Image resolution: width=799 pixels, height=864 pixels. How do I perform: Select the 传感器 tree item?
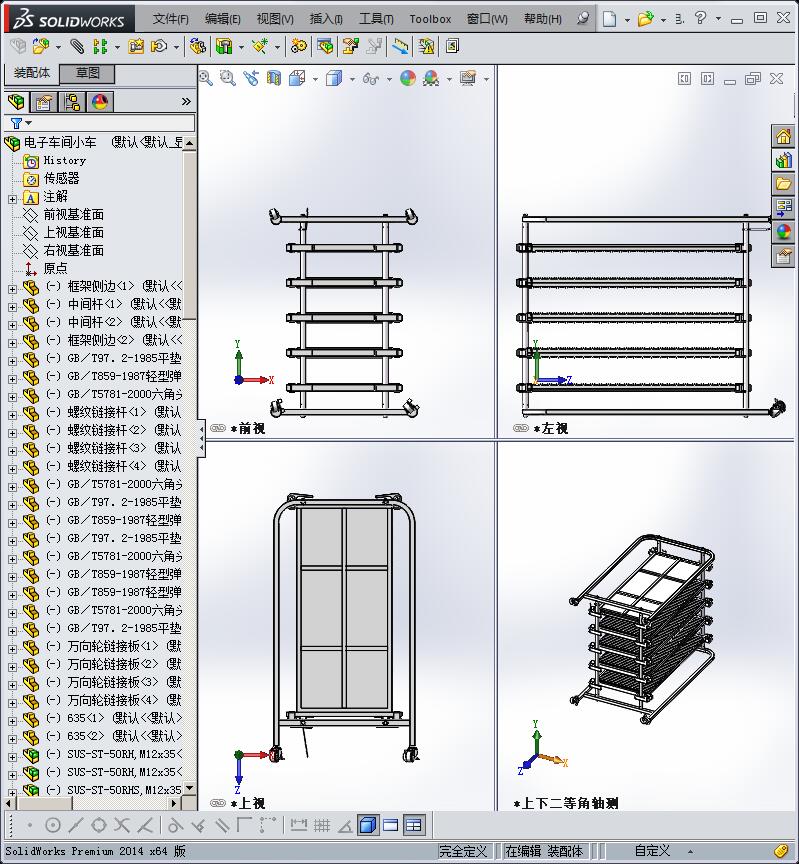coord(61,179)
